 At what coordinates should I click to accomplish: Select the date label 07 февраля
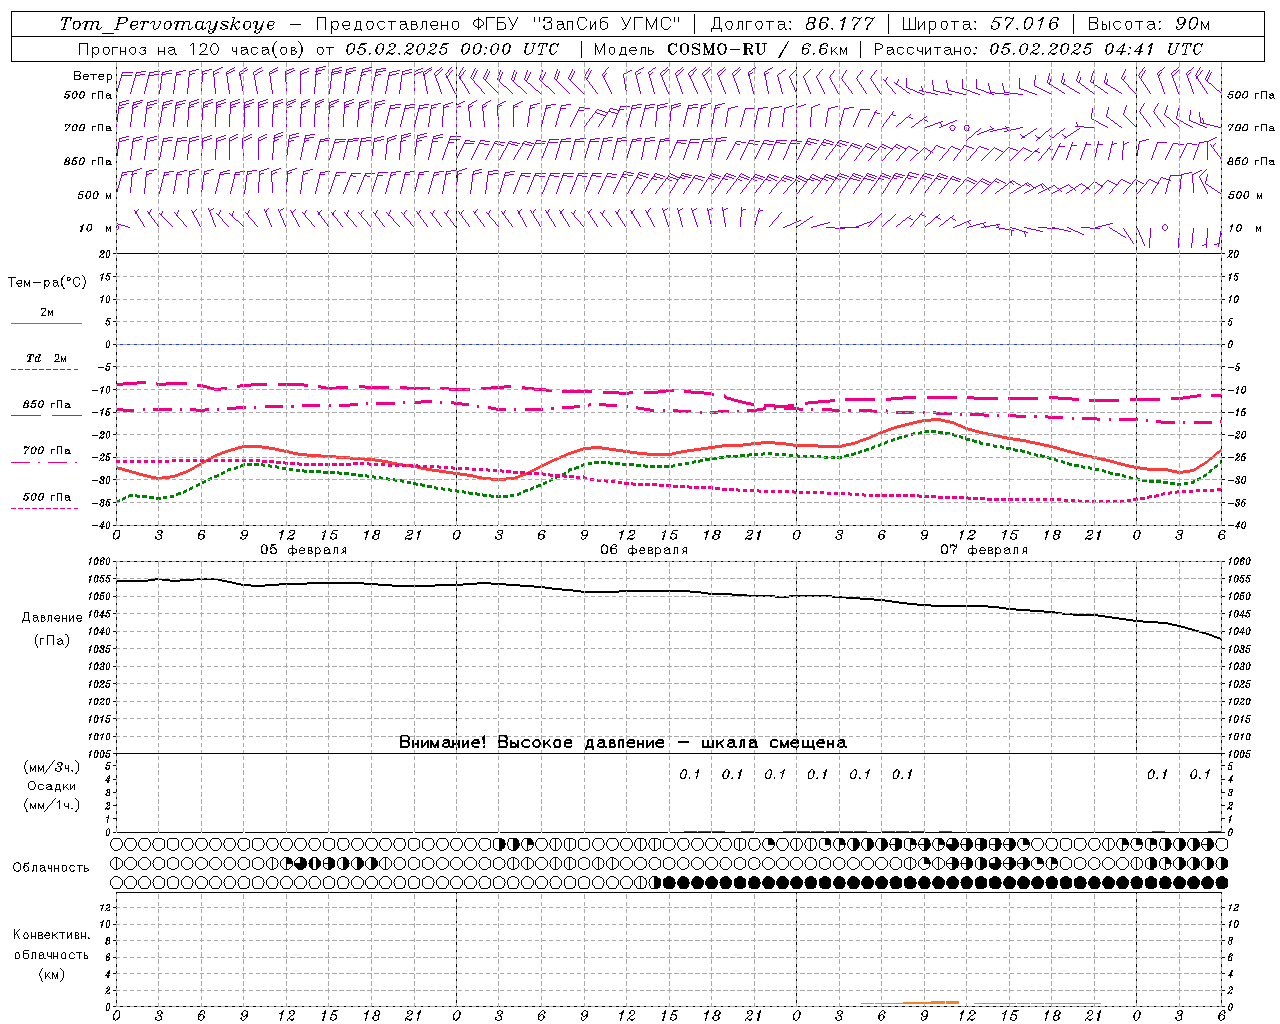click(984, 550)
